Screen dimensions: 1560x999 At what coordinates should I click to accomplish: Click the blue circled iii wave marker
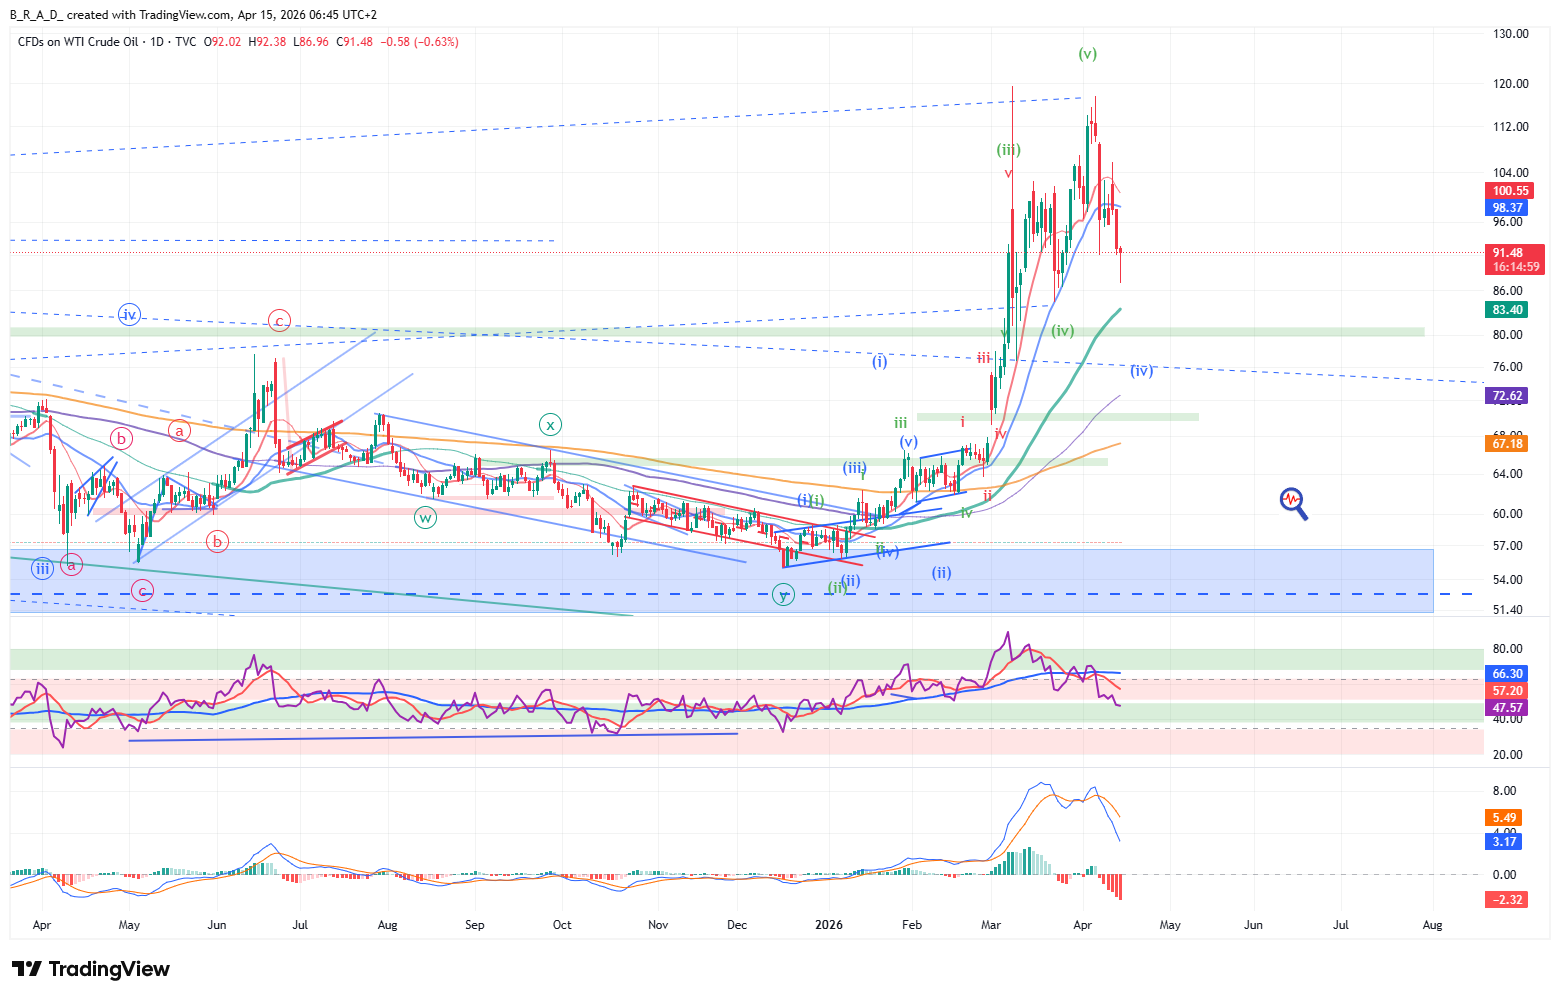click(42, 570)
